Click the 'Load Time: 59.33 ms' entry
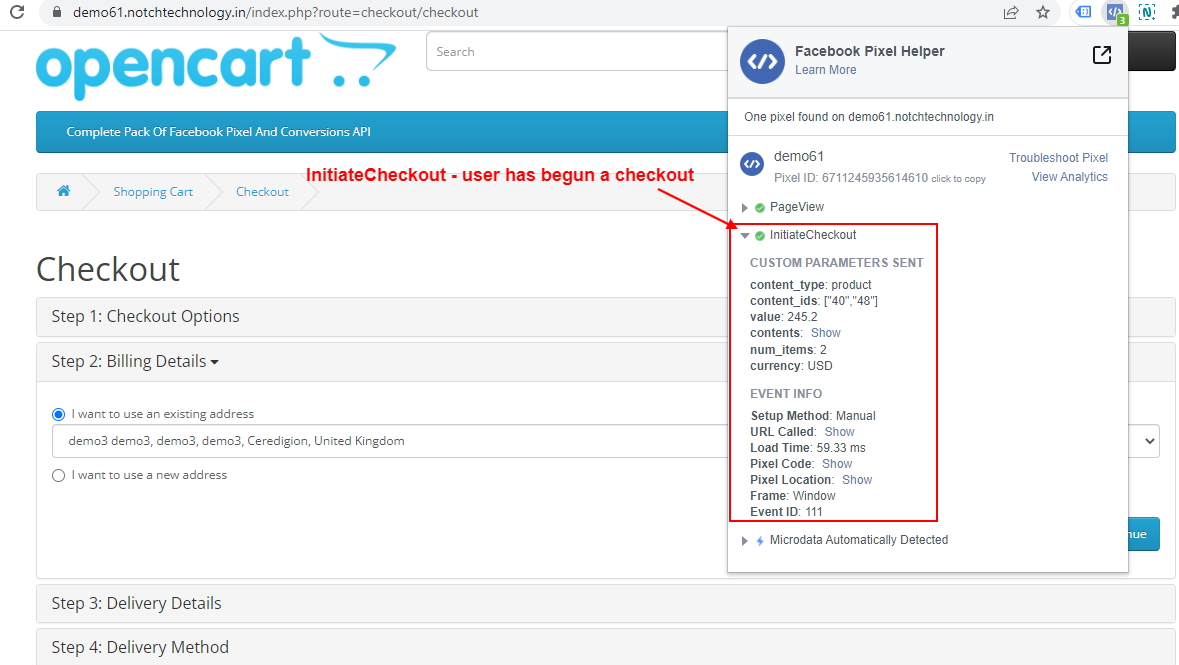The height and width of the screenshot is (665, 1179). (808, 448)
